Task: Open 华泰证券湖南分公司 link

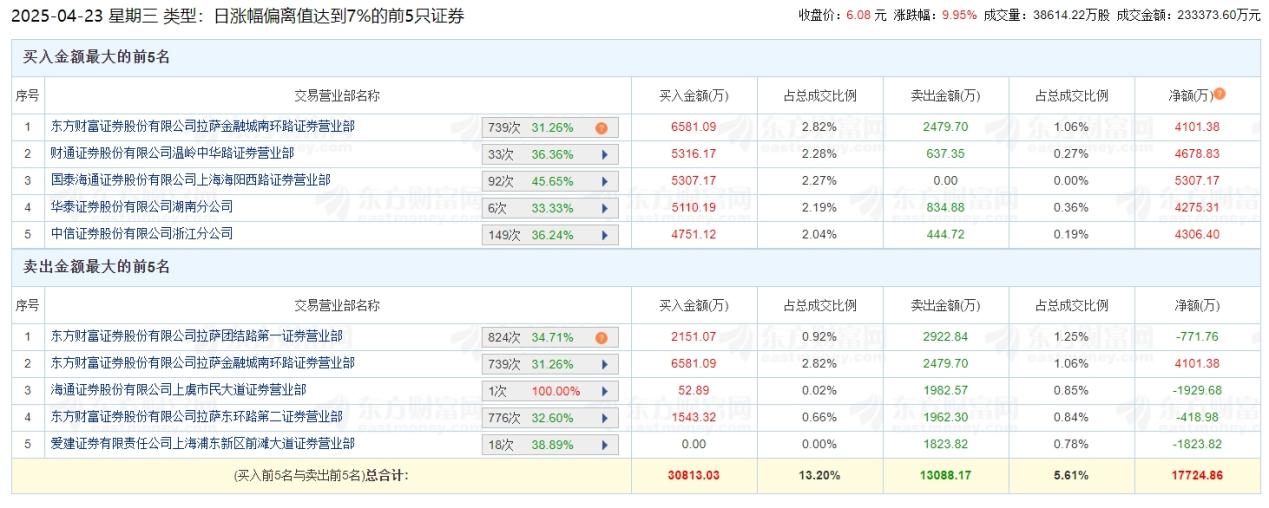Action: coord(141,207)
